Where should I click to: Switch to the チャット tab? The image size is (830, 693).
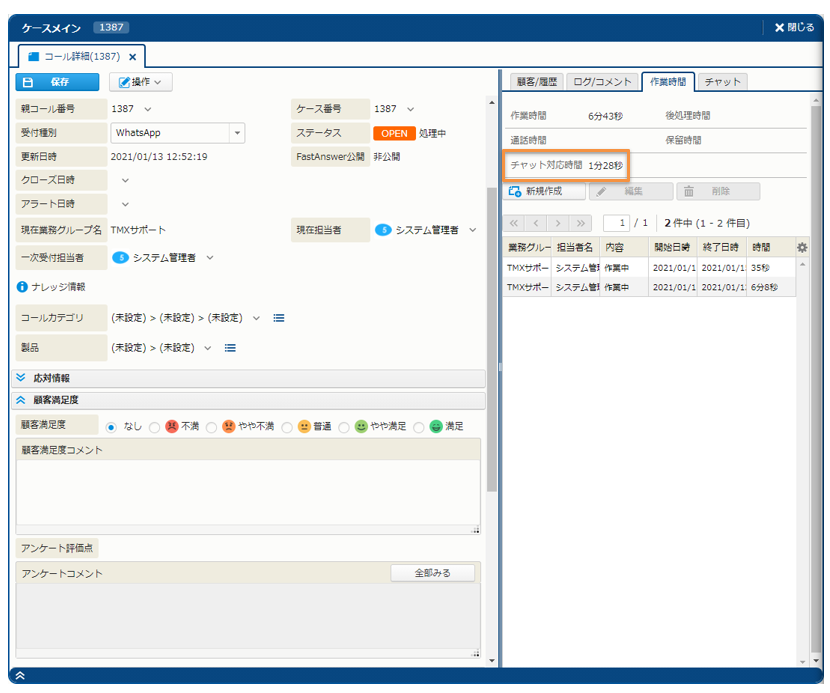coord(722,82)
